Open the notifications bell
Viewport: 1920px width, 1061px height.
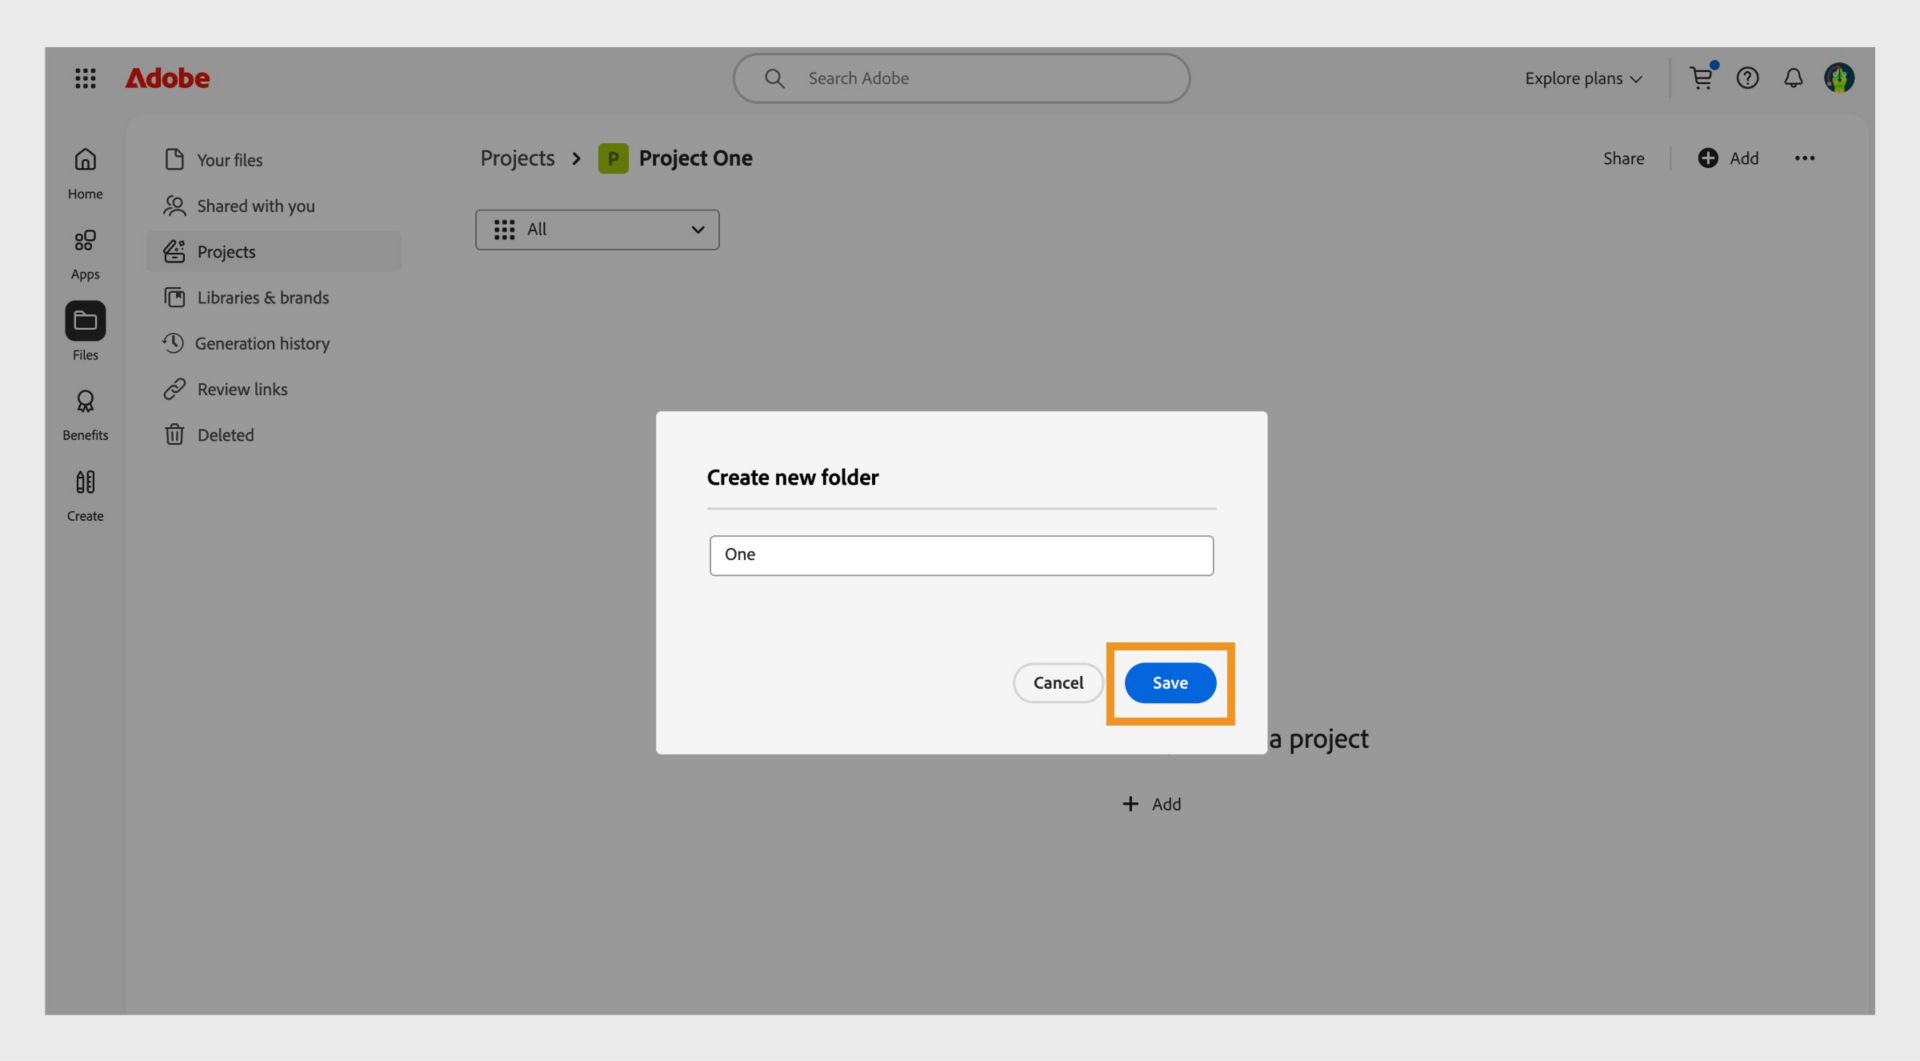(1793, 78)
